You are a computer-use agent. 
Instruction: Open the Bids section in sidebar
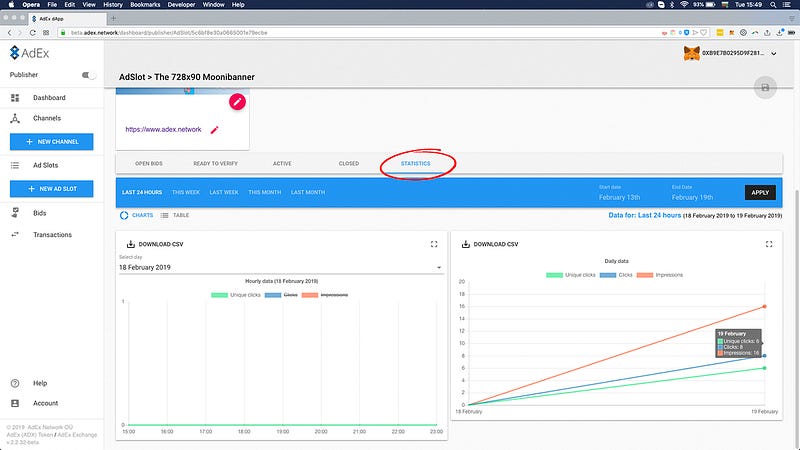point(40,212)
